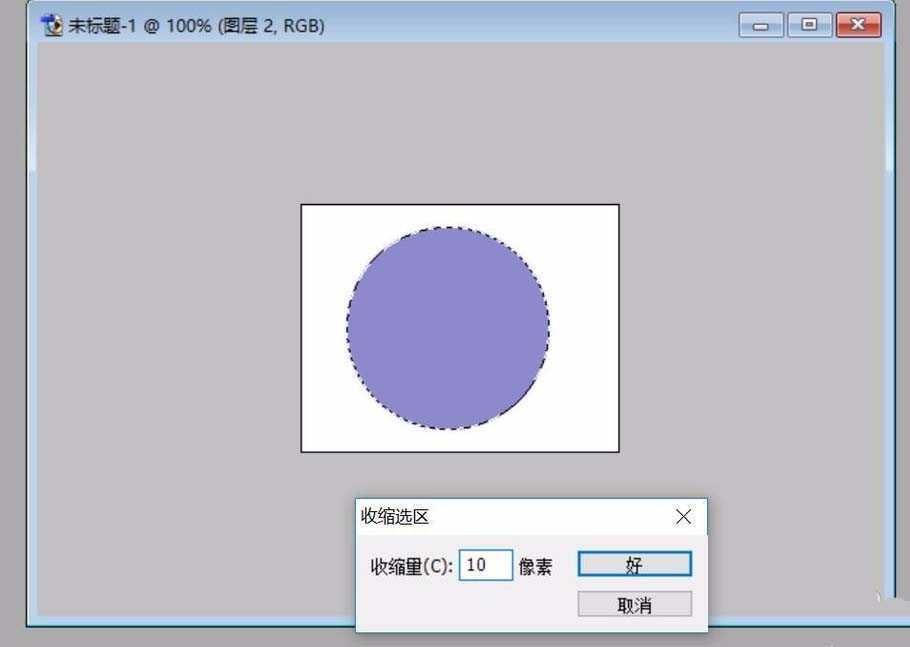Viewport: 910px width, 647px height.
Task: Confirm shrink with the 好 button
Action: pyautogui.click(x=634, y=564)
